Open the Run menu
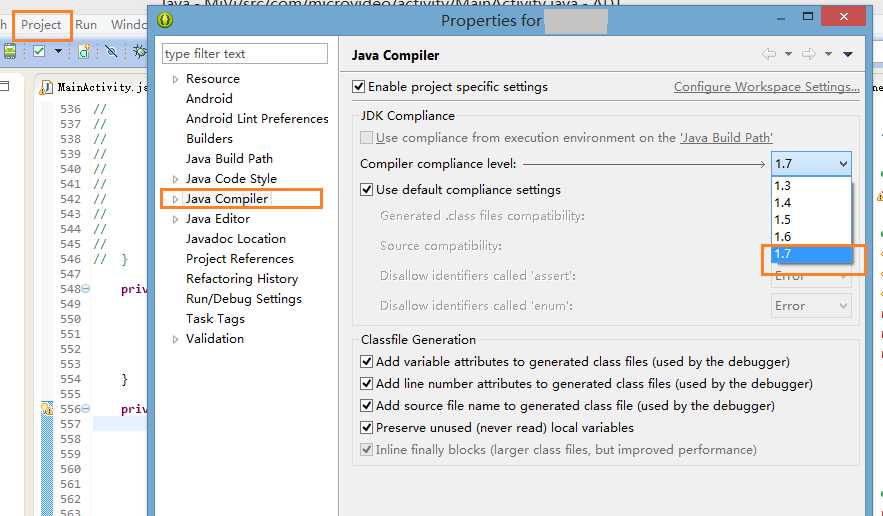 (x=86, y=25)
